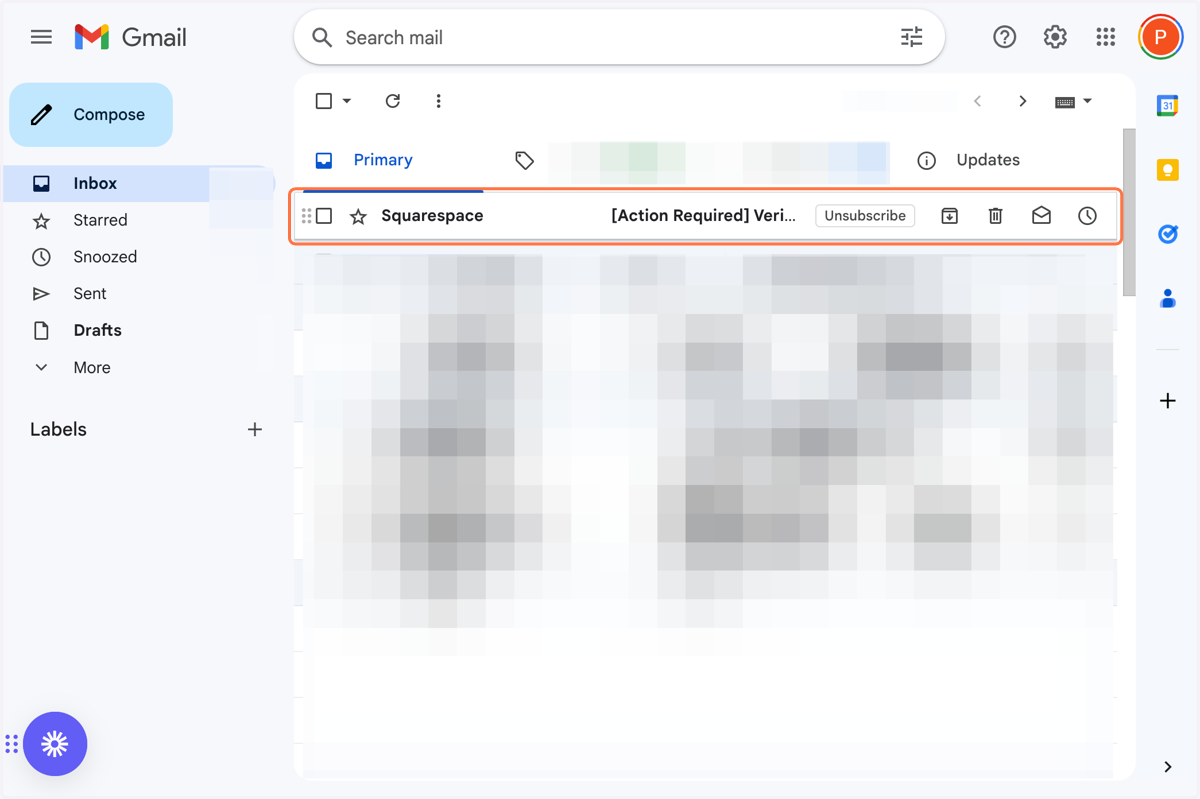The width and height of the screenshot is (1200, 799).
Task: Click the purple floating asterisk button
Action: [x=55, y=744]
